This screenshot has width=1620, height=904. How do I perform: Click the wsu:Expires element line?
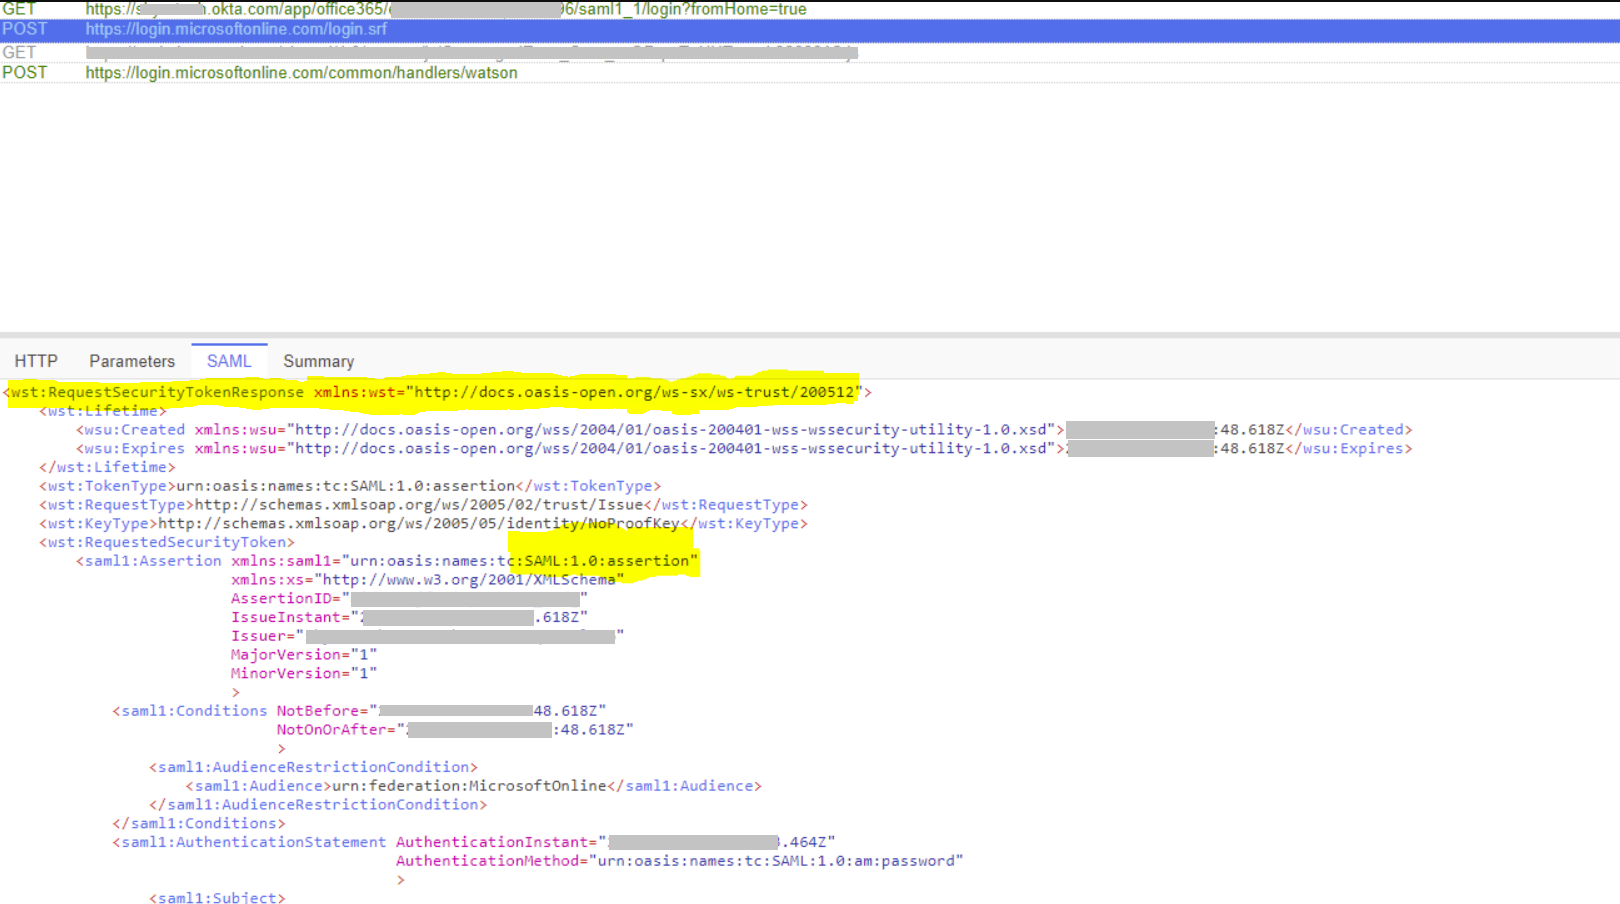tap(744, 449)
